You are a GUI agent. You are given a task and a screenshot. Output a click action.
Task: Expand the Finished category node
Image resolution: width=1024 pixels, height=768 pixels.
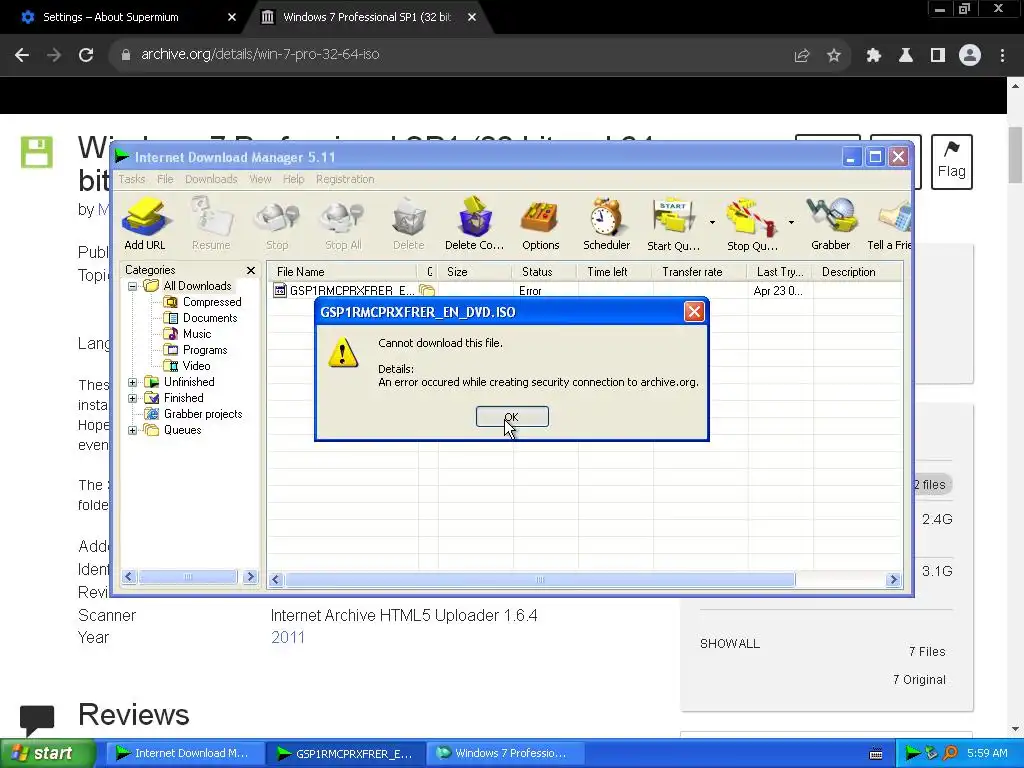point(133,398)
